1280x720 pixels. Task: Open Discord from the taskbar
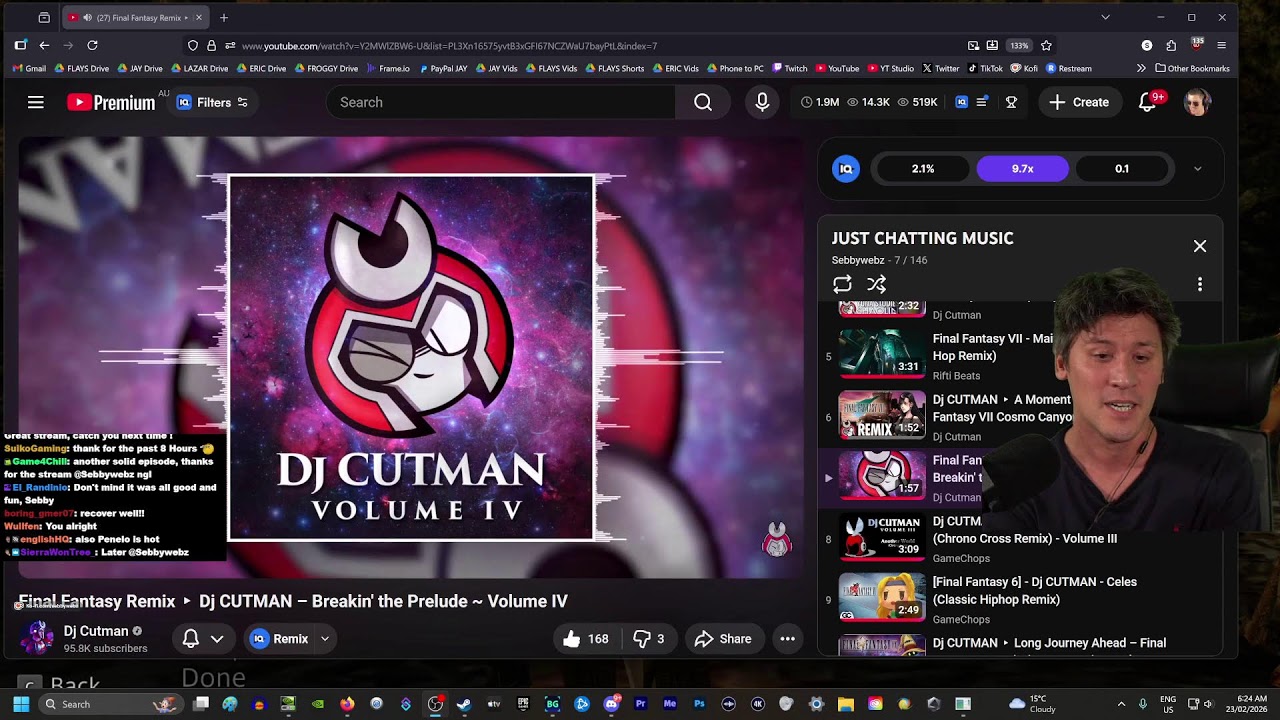click(611, 704)
